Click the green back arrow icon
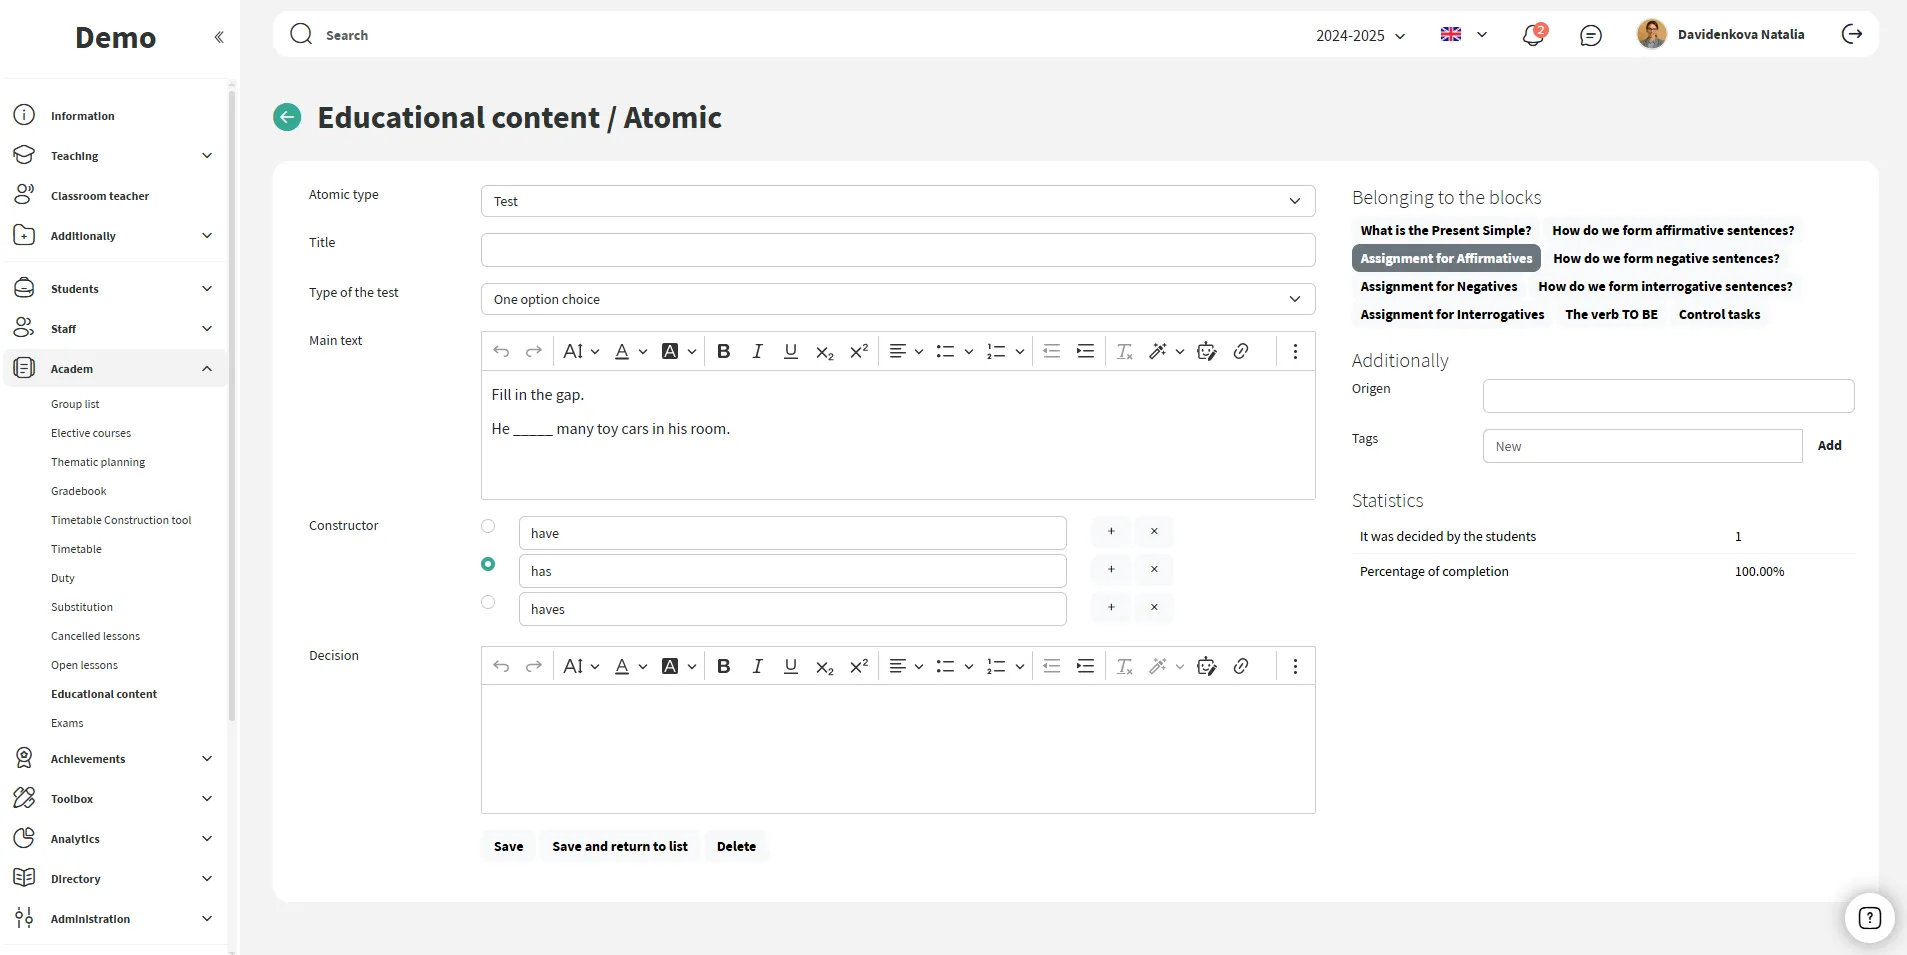The width and height of the screenshot is (1907, 955). 287,118
